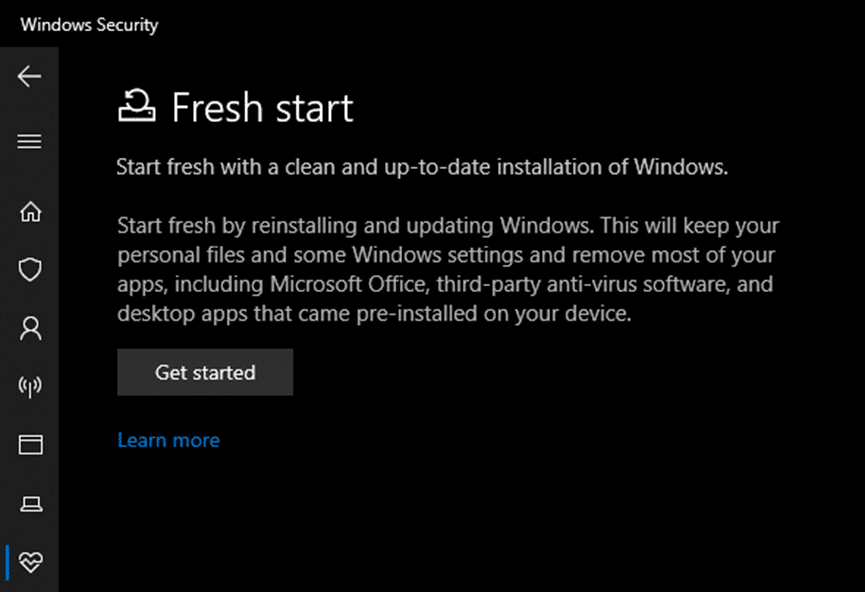Open Virus & threat protection shield icon
The height and width of the screenshot is (592, 865).
[x=30, y=270]
